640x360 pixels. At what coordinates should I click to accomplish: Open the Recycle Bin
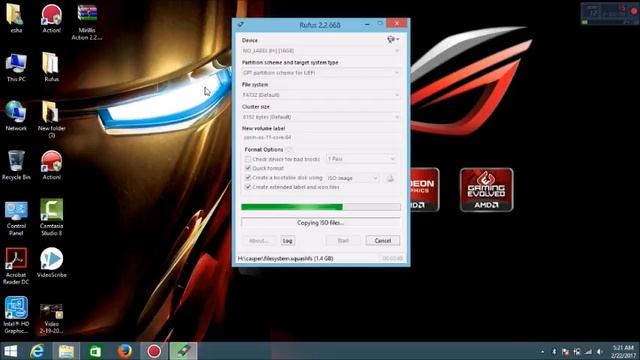point(16,165)
